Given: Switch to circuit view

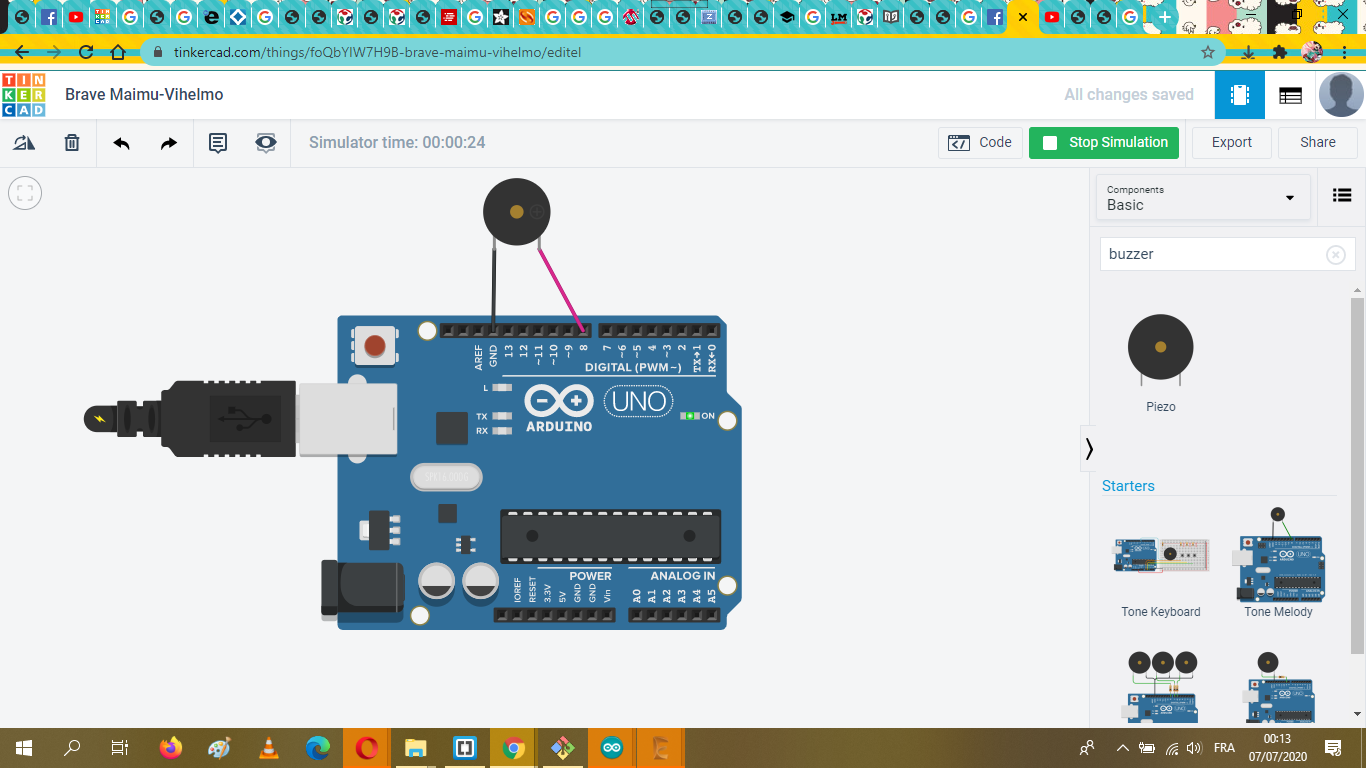Looking at the screenshot, I should pyautogui.click(x=1240, y=95).
